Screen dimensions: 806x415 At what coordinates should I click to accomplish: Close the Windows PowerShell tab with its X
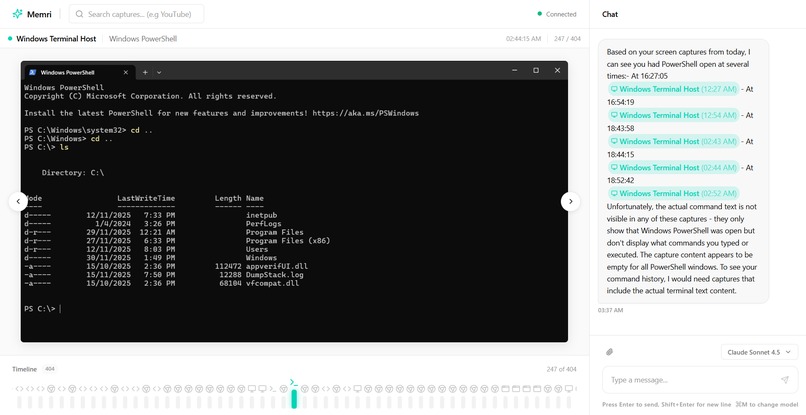pos(126,73)
